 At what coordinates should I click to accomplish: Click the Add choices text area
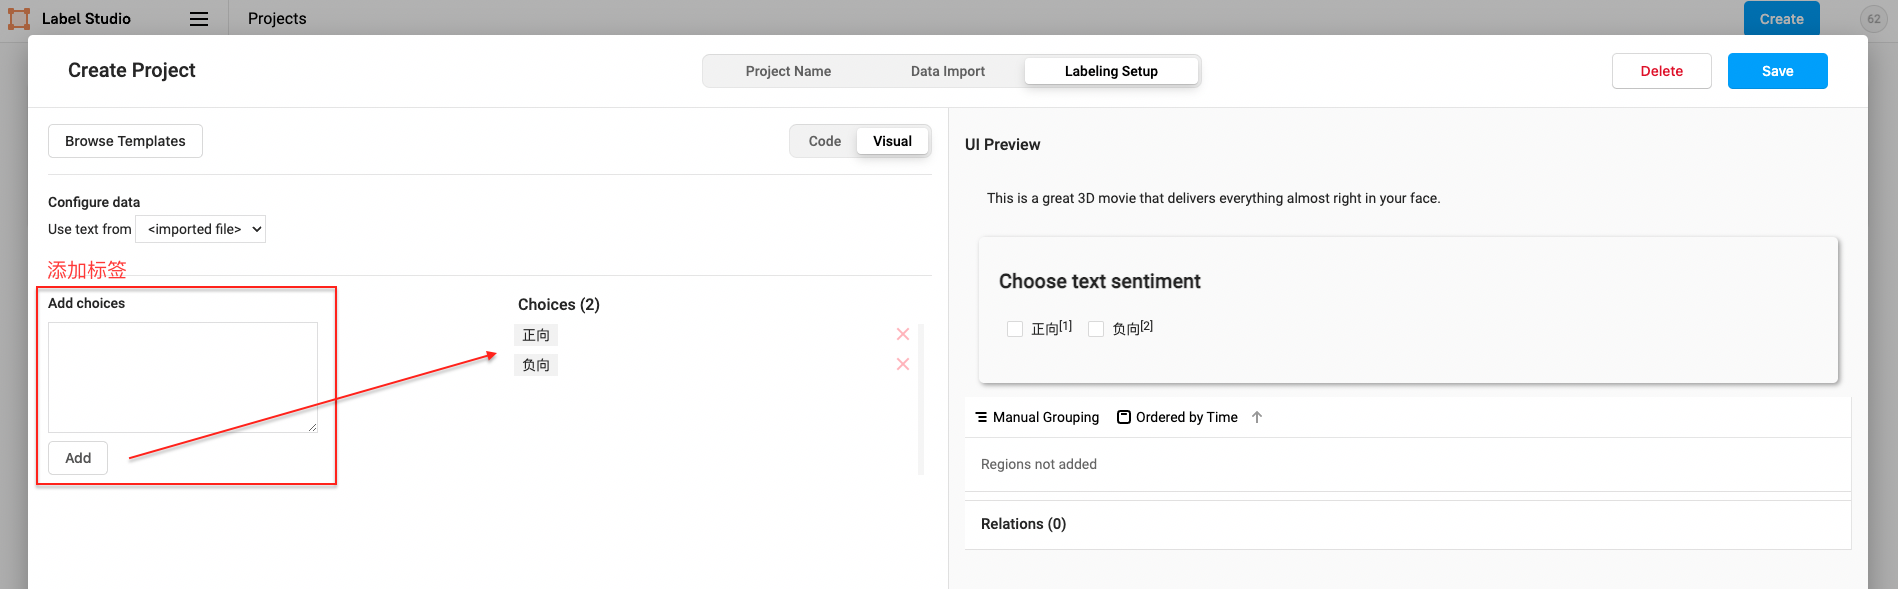183,377
